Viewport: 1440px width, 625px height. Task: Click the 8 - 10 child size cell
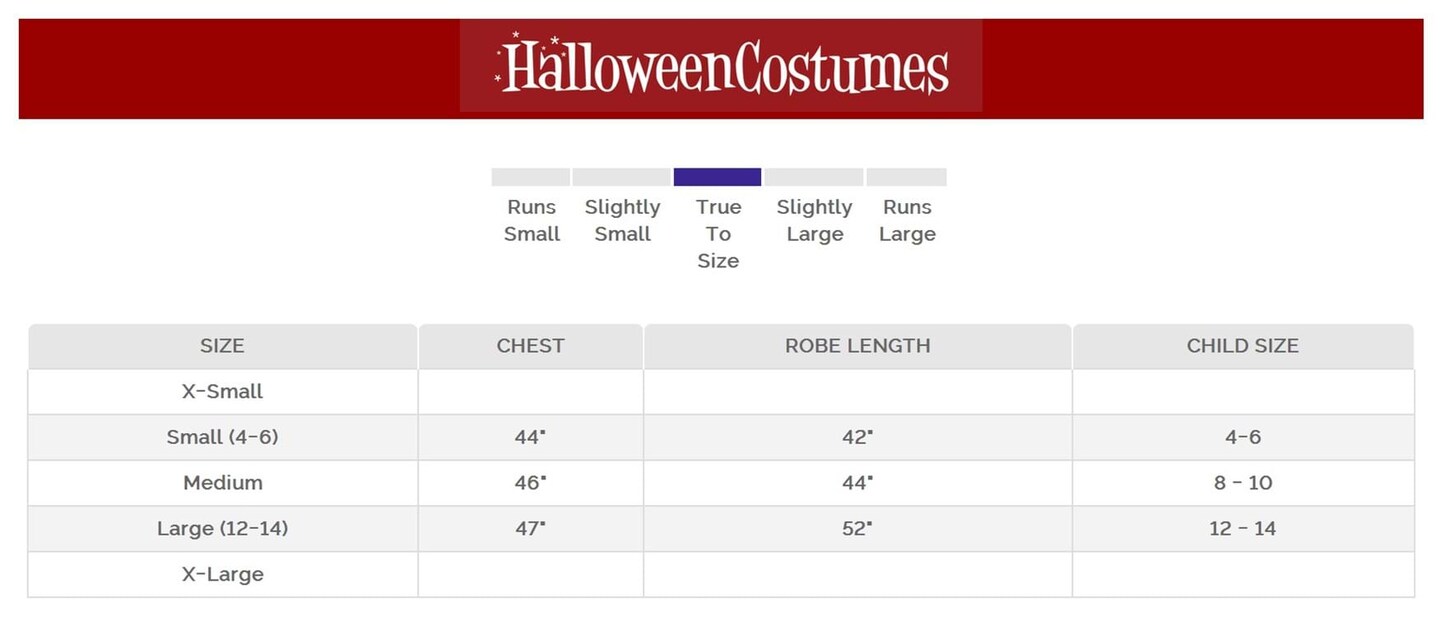pyautogui.click(x=1242, y=483)
